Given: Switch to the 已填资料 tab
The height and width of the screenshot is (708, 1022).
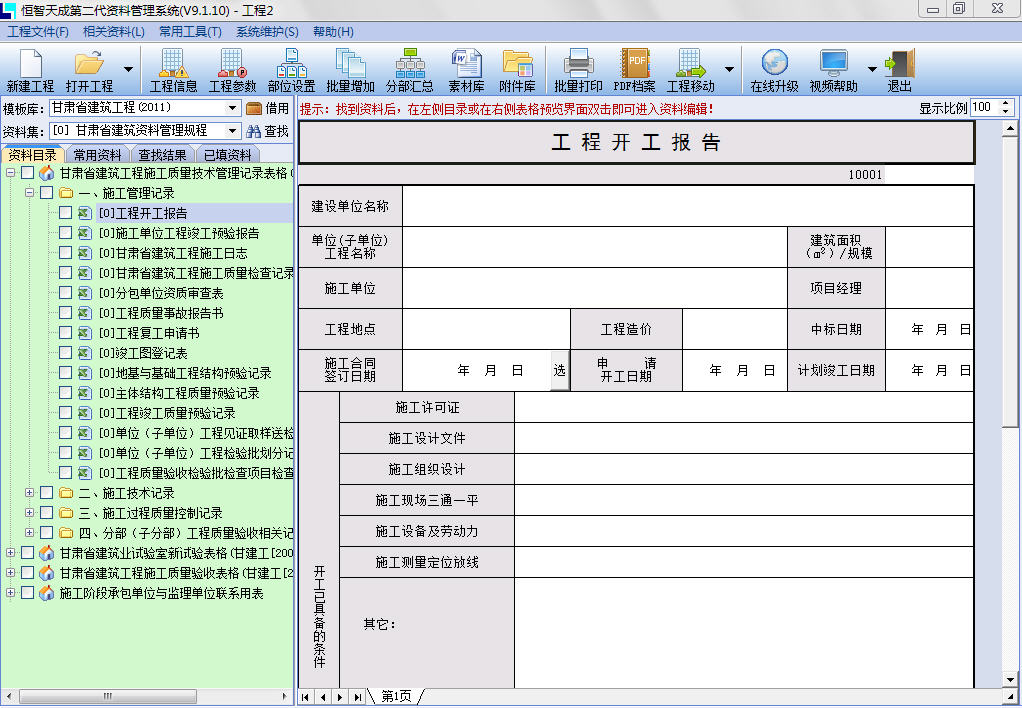Looking at the screenshot, I should pyautogui.click(x=227, y=155).
